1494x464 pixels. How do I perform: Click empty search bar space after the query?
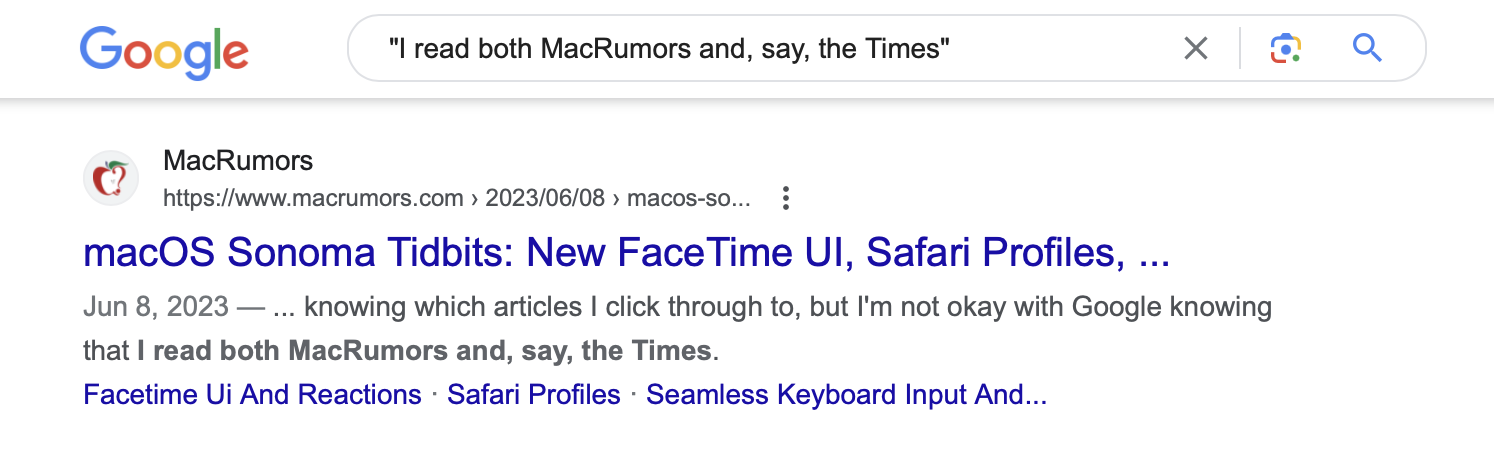pos(1060,48)
